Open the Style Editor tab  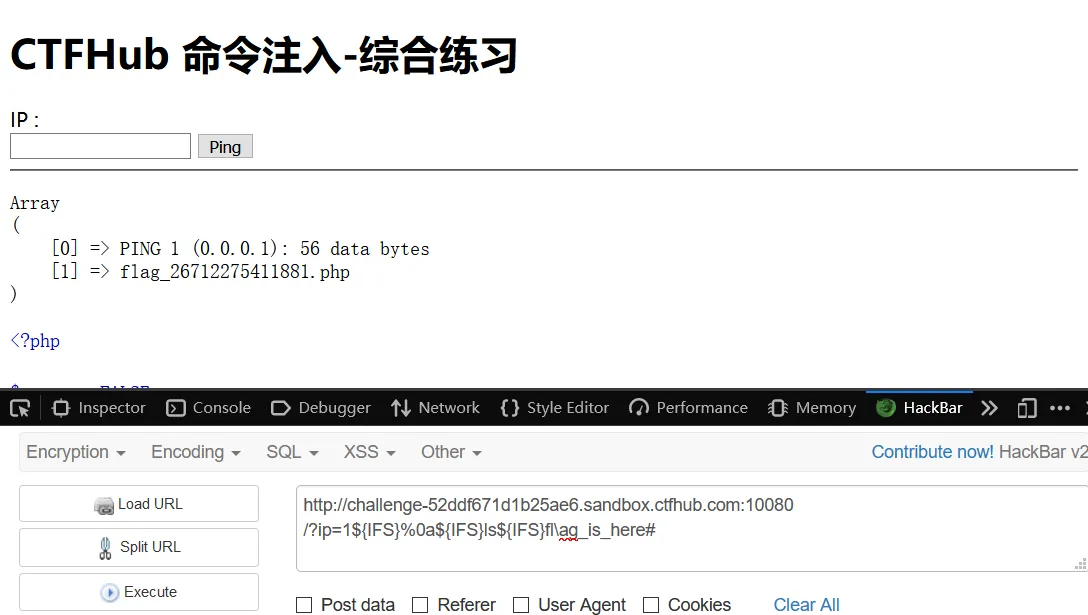click(554, 408)
